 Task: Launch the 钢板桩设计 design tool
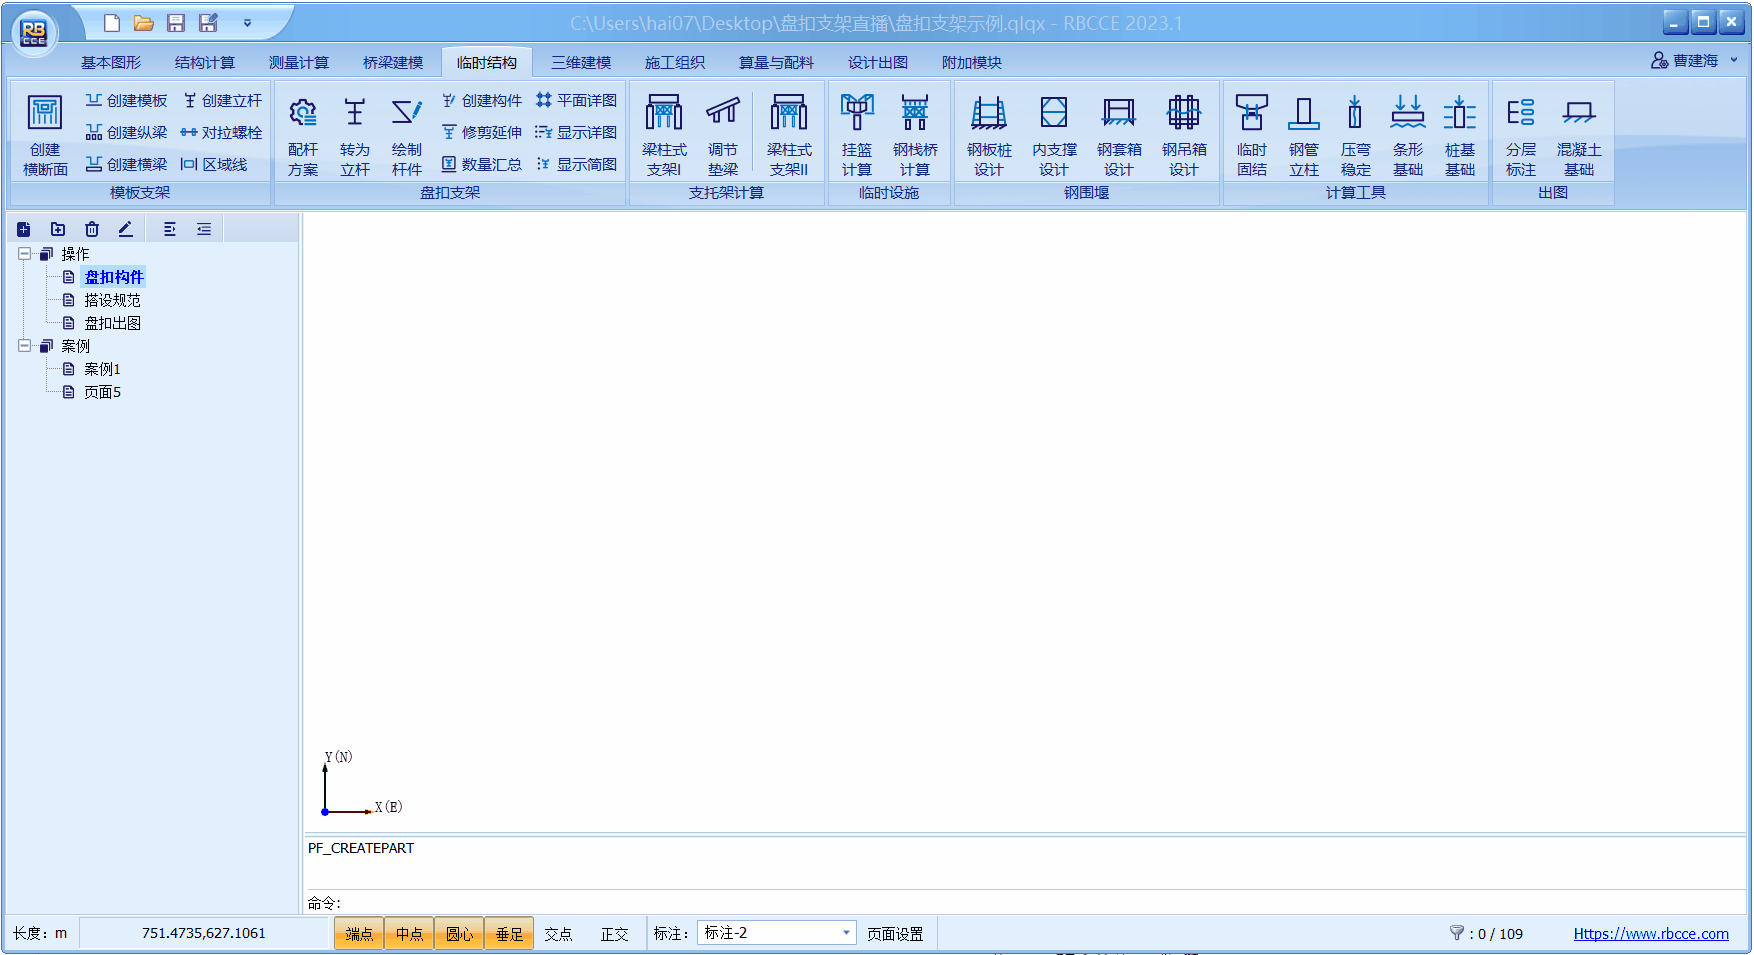[x=988, y=133]
